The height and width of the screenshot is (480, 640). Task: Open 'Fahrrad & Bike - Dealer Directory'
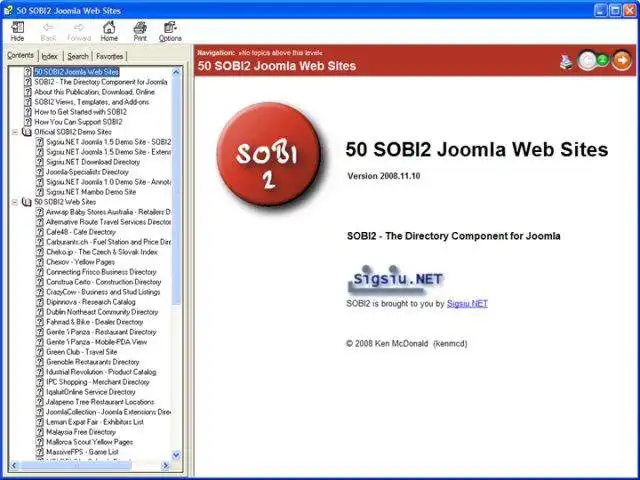(94, 322)
